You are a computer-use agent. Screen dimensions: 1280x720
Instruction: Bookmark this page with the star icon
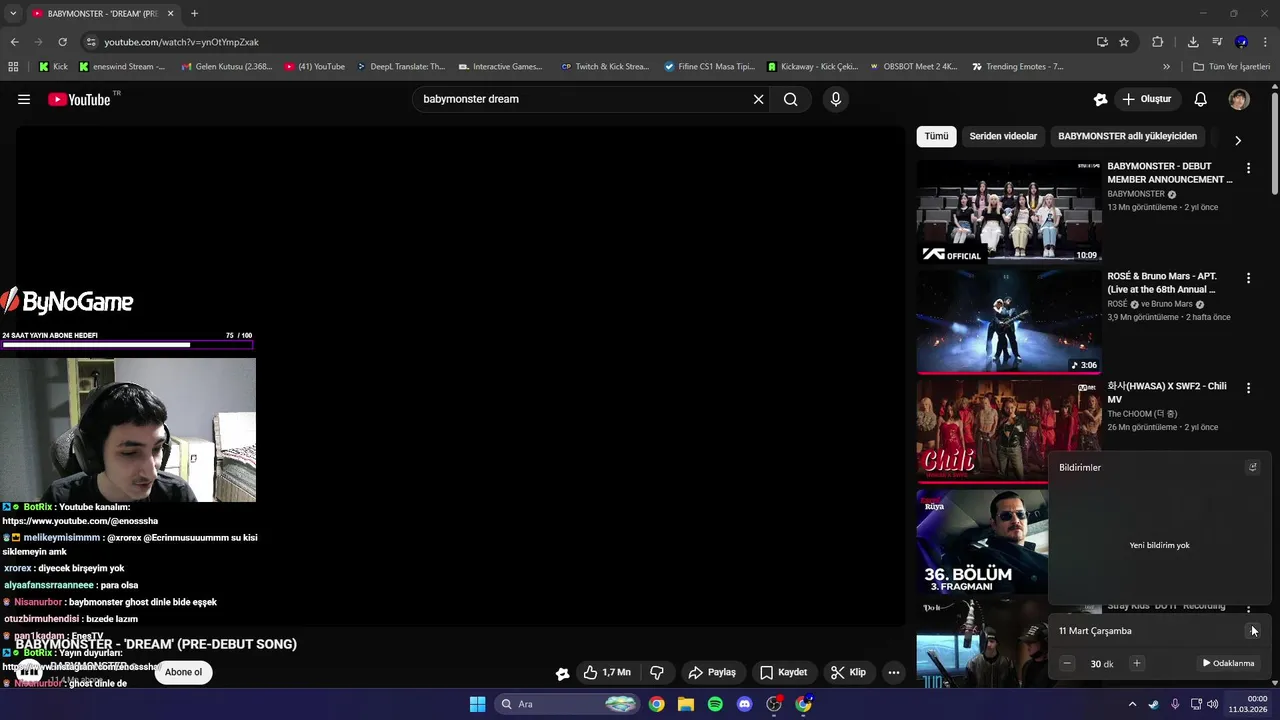coord(1124,42)
